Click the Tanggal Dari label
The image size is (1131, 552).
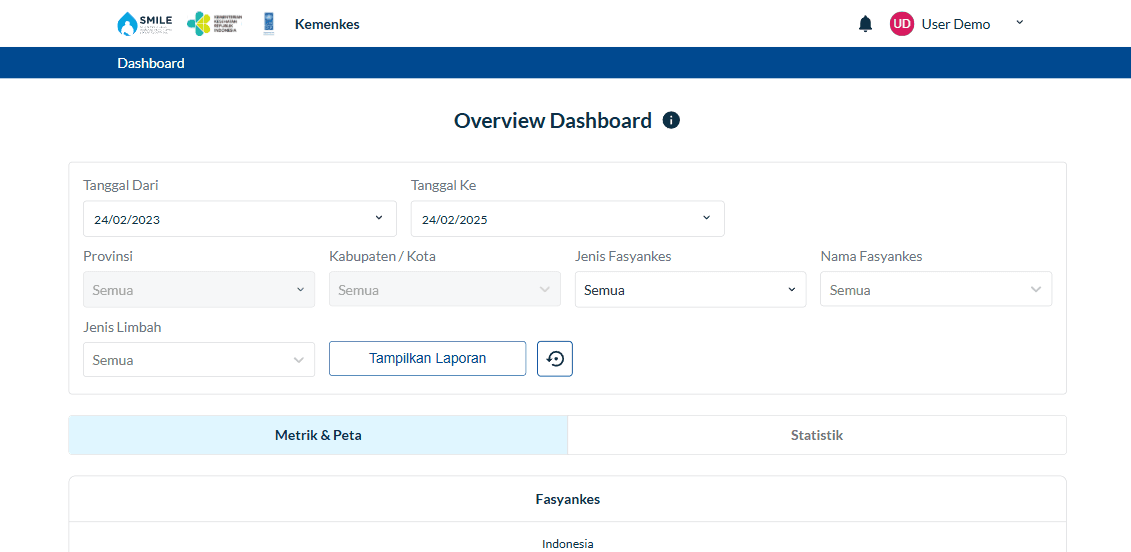(x=121, y=185)
